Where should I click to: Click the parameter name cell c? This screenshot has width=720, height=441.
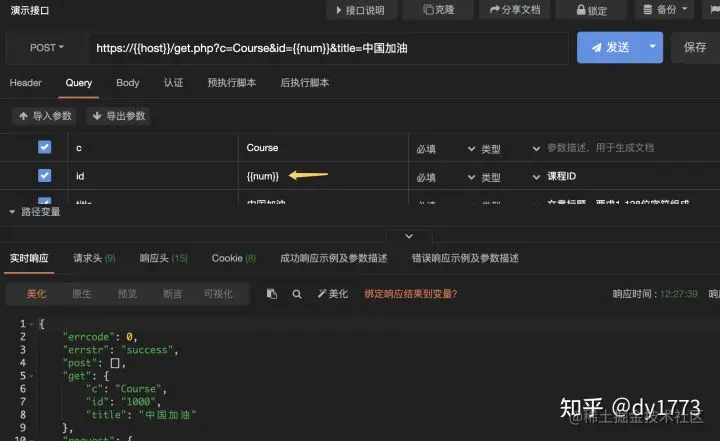pyautogui.click(x=153, y=148)
